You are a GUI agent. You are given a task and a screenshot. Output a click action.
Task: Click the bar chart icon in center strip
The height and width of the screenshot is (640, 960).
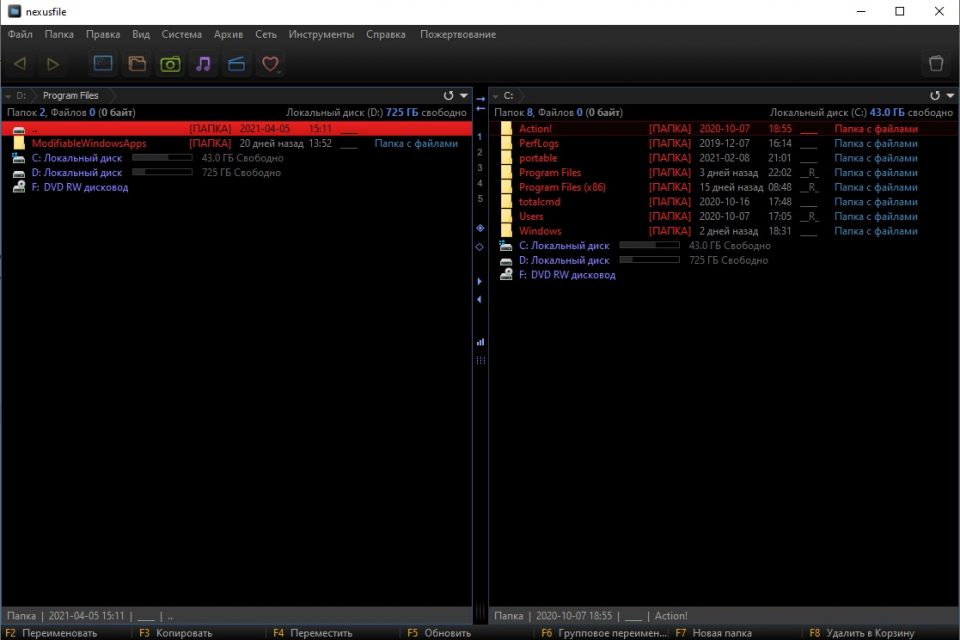(480, 342)
